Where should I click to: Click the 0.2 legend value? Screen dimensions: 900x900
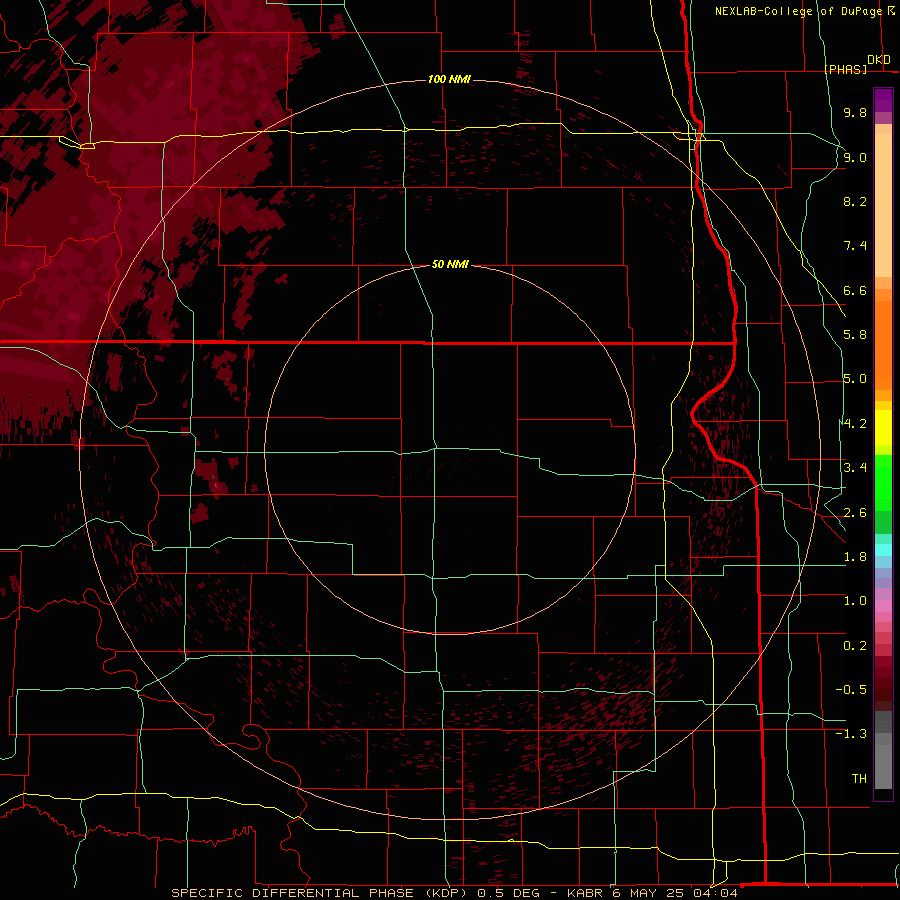point(855,646)
